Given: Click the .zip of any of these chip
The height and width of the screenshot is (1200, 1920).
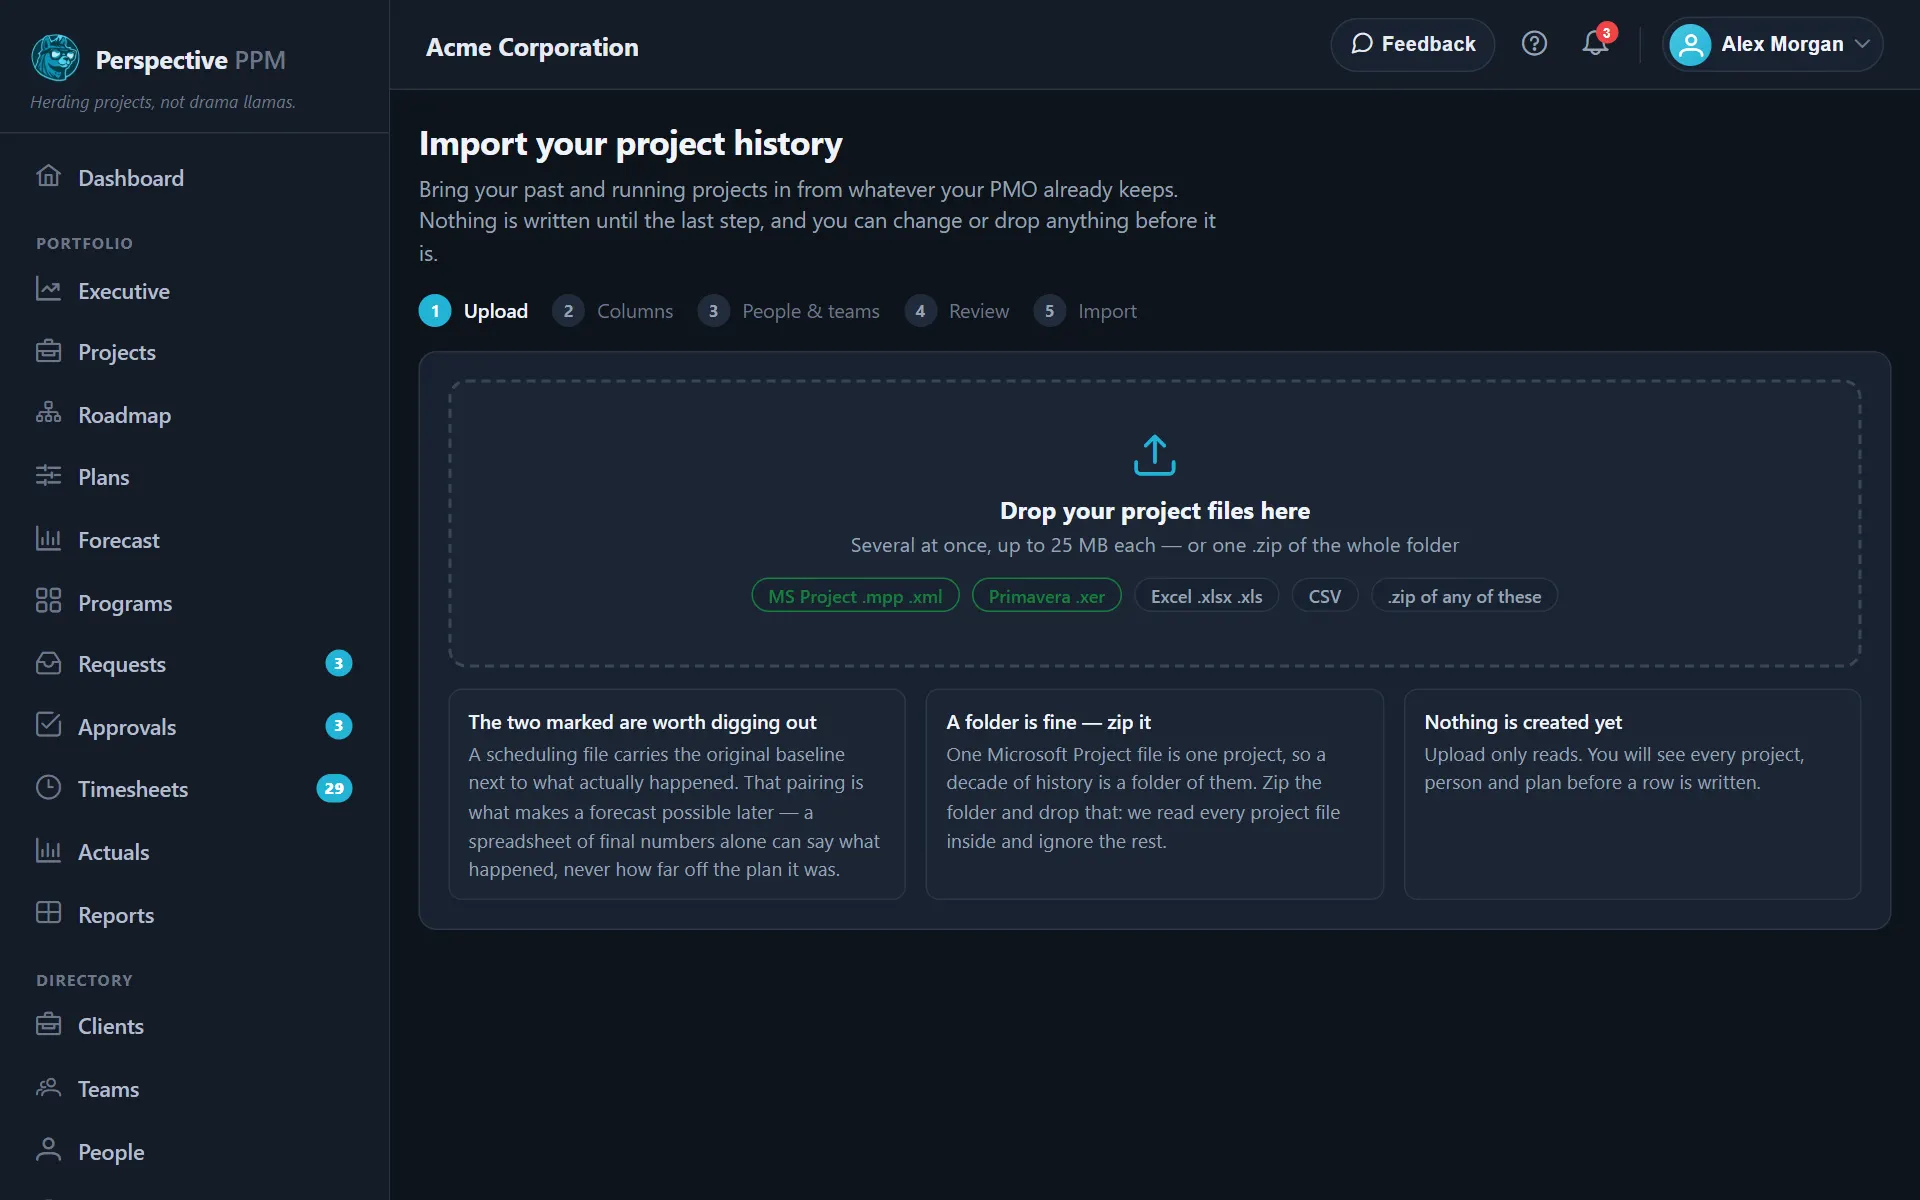Looking at the screenshot, I should (x=1464, y=596).
